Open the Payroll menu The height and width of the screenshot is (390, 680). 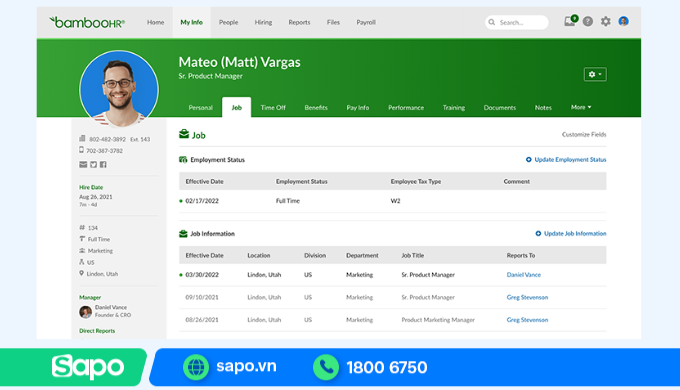tap(366, 22)
